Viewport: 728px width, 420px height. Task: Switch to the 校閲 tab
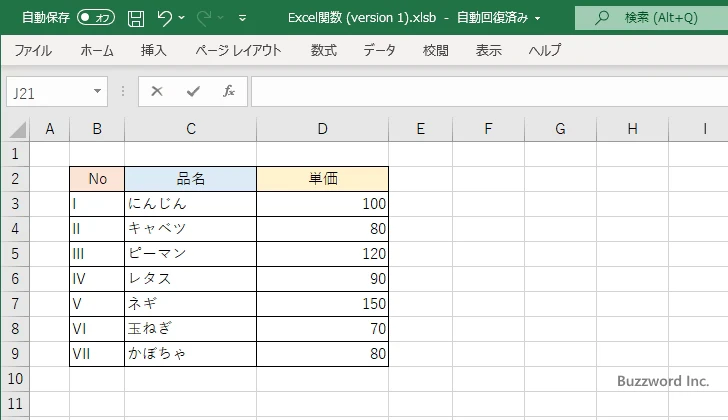pyautogui.click(x=436, y=50)
